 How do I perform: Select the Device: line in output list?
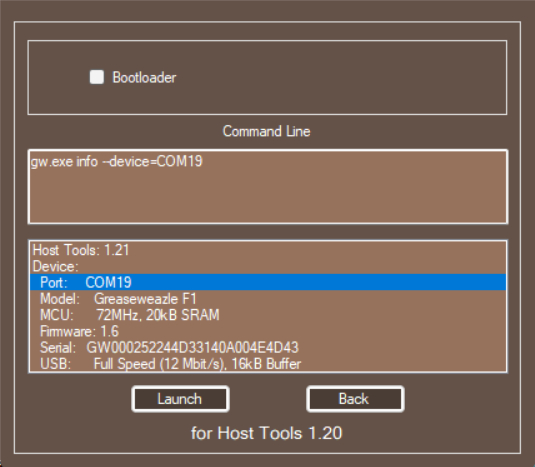tap(268, 266)
